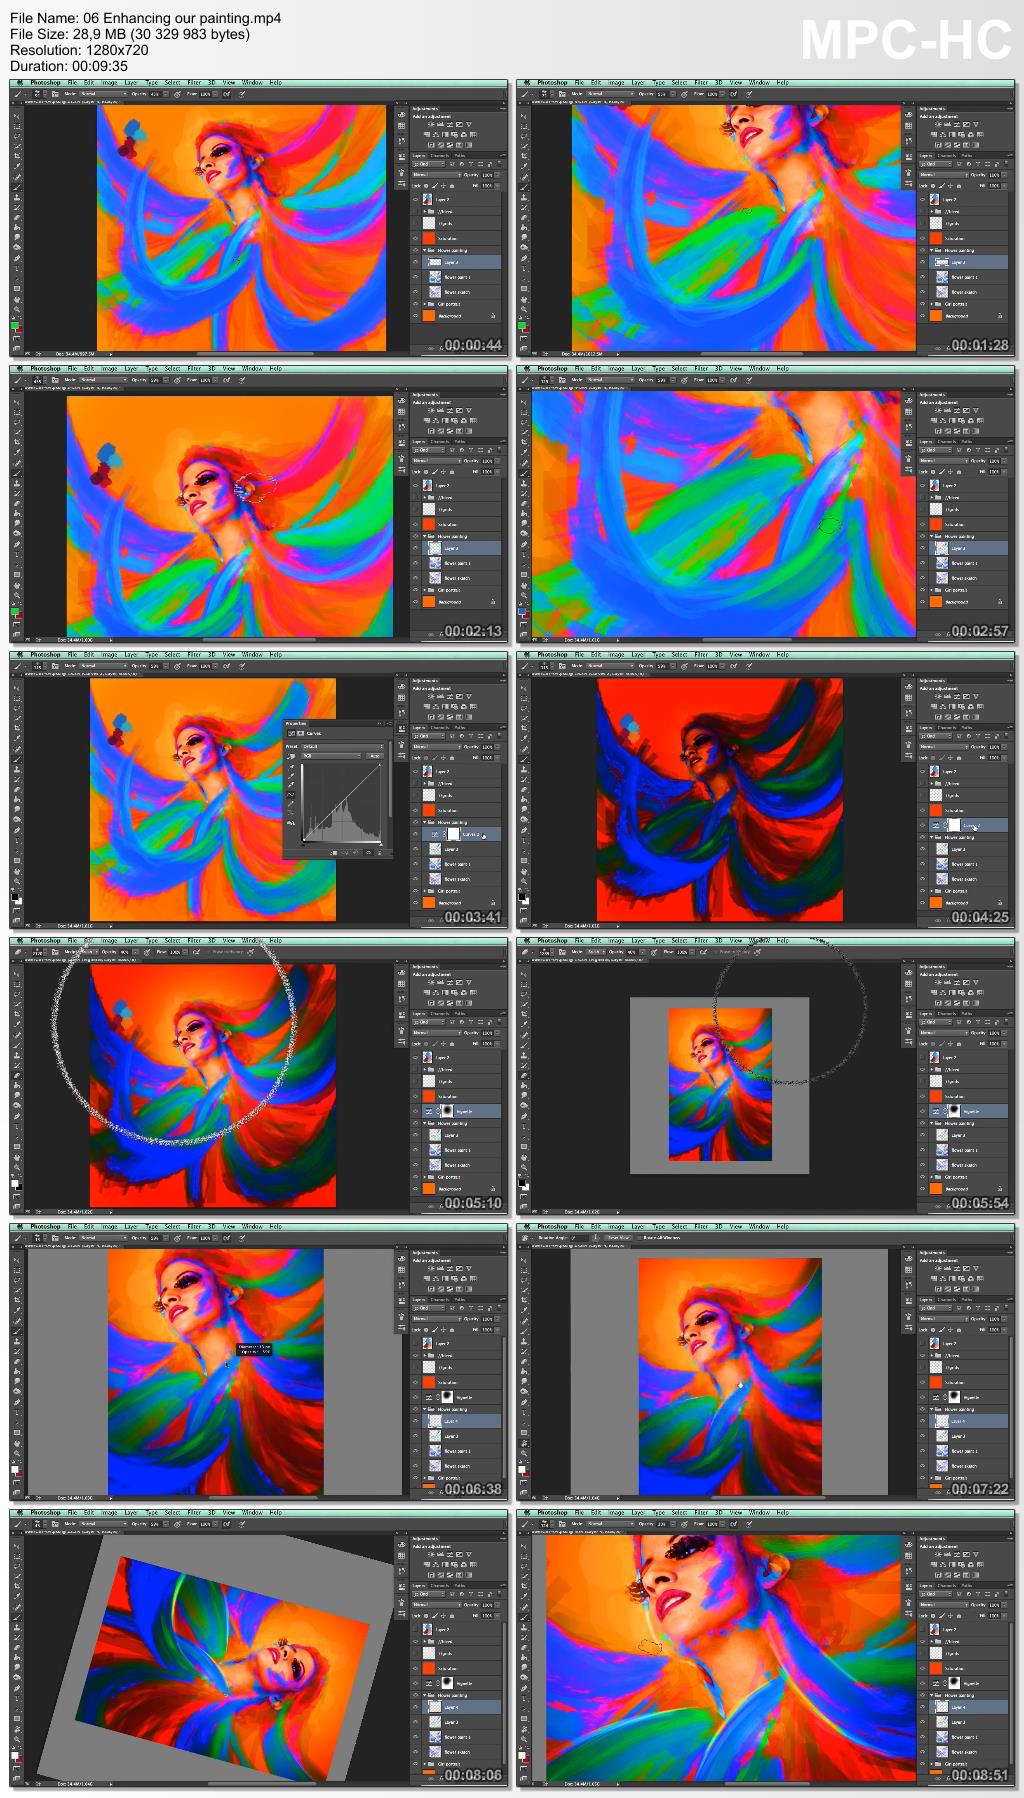Select Magic Wand tool in 00:08:51 frame

(x=524, y=1576)
